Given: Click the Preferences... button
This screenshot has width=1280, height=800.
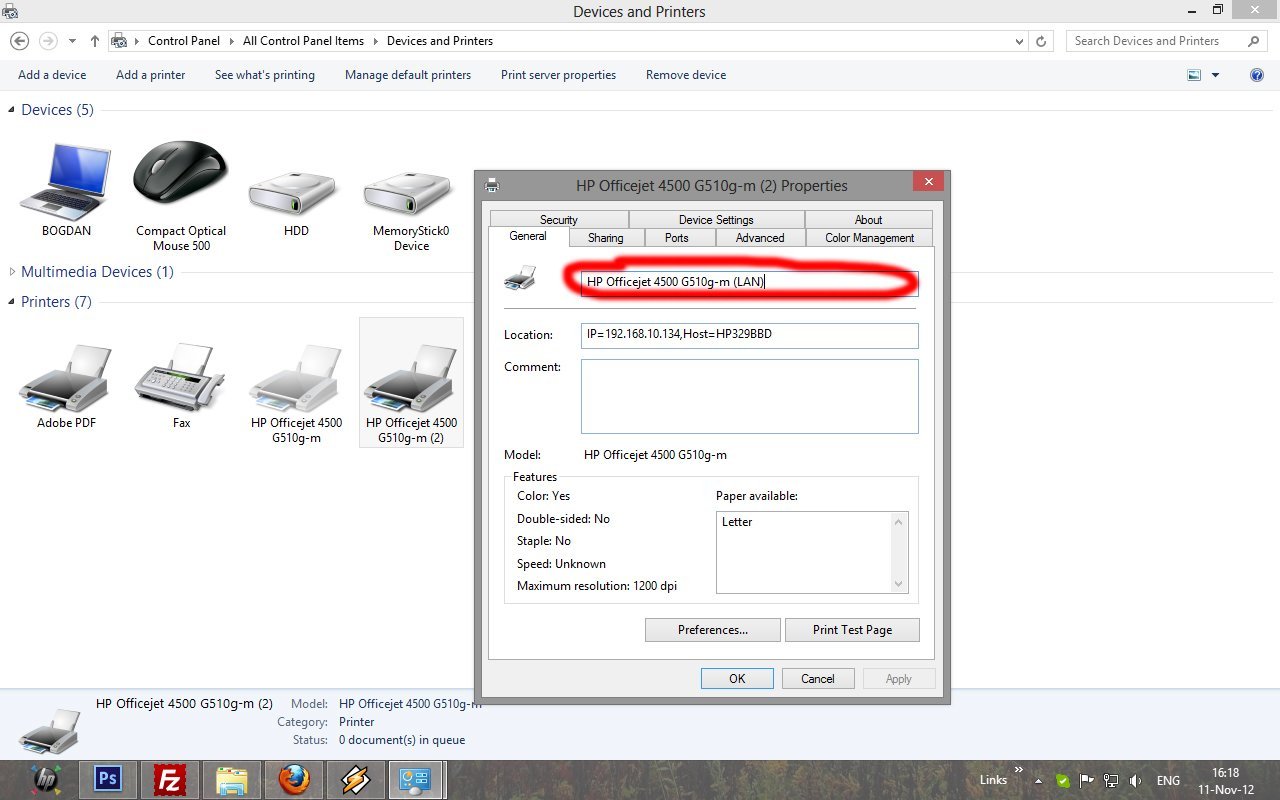Looking at the screenshot, I should [712, 630].
